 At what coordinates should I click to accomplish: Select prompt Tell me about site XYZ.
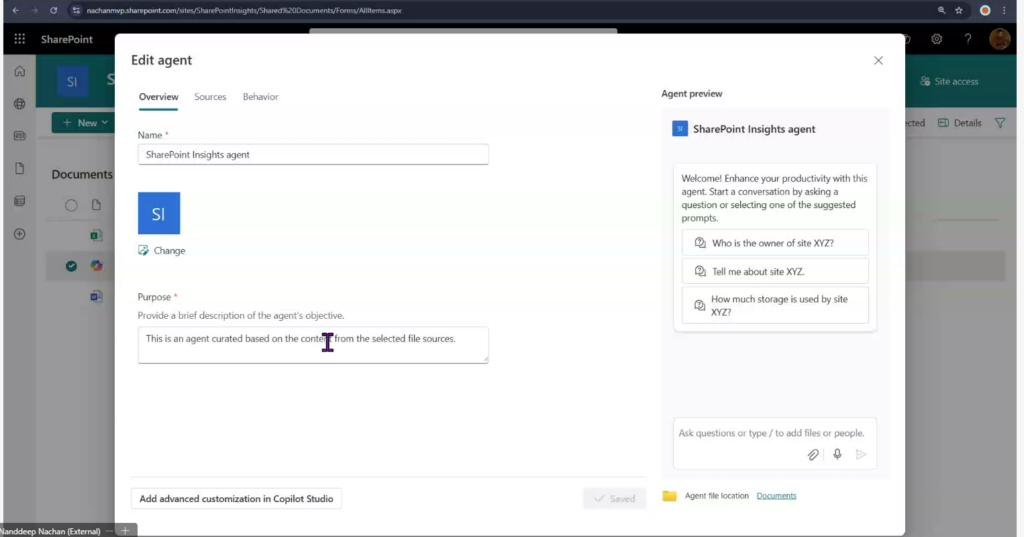pos(775,271)
